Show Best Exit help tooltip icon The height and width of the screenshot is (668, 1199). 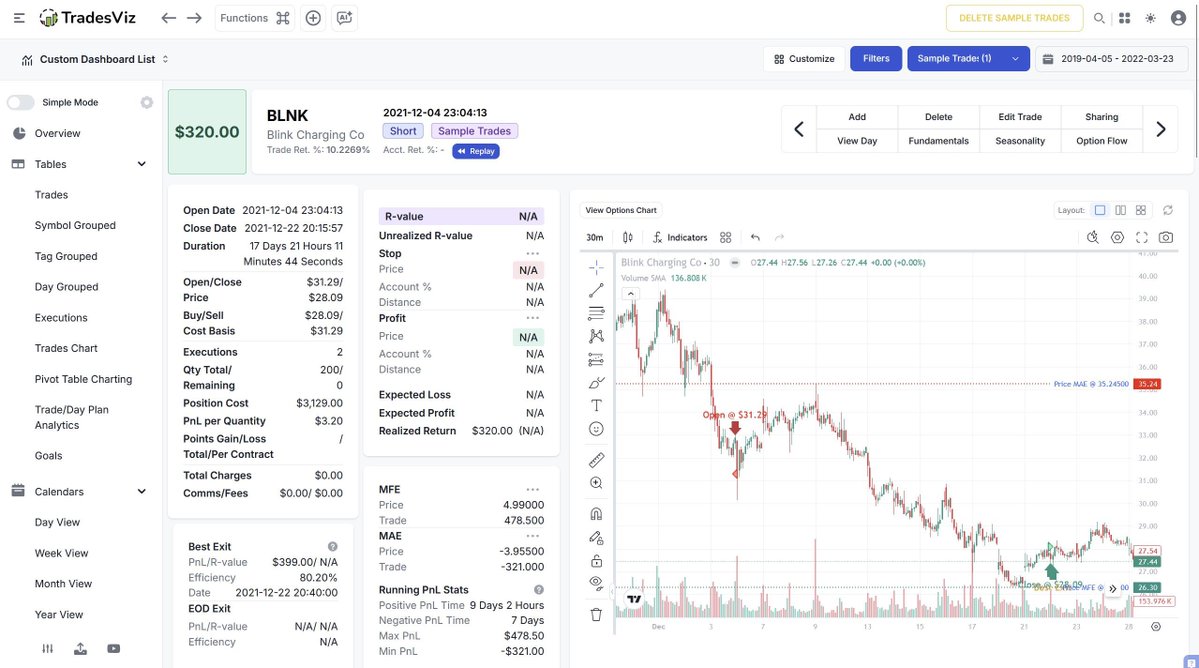(333, 546)
